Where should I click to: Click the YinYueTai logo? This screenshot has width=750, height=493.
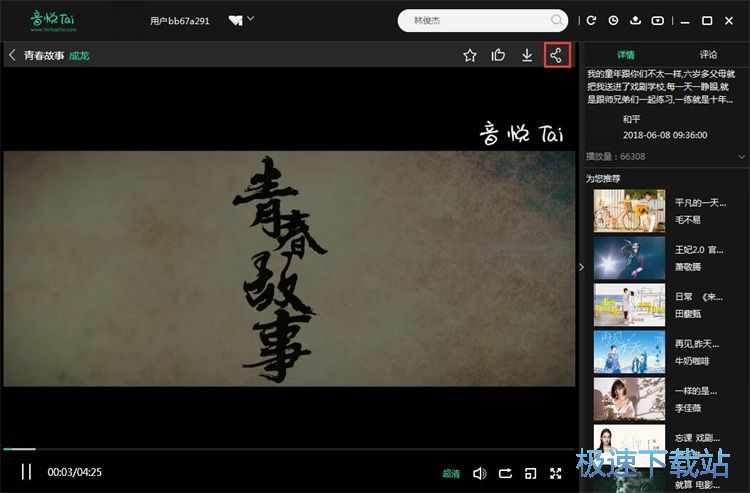(53, 21)
